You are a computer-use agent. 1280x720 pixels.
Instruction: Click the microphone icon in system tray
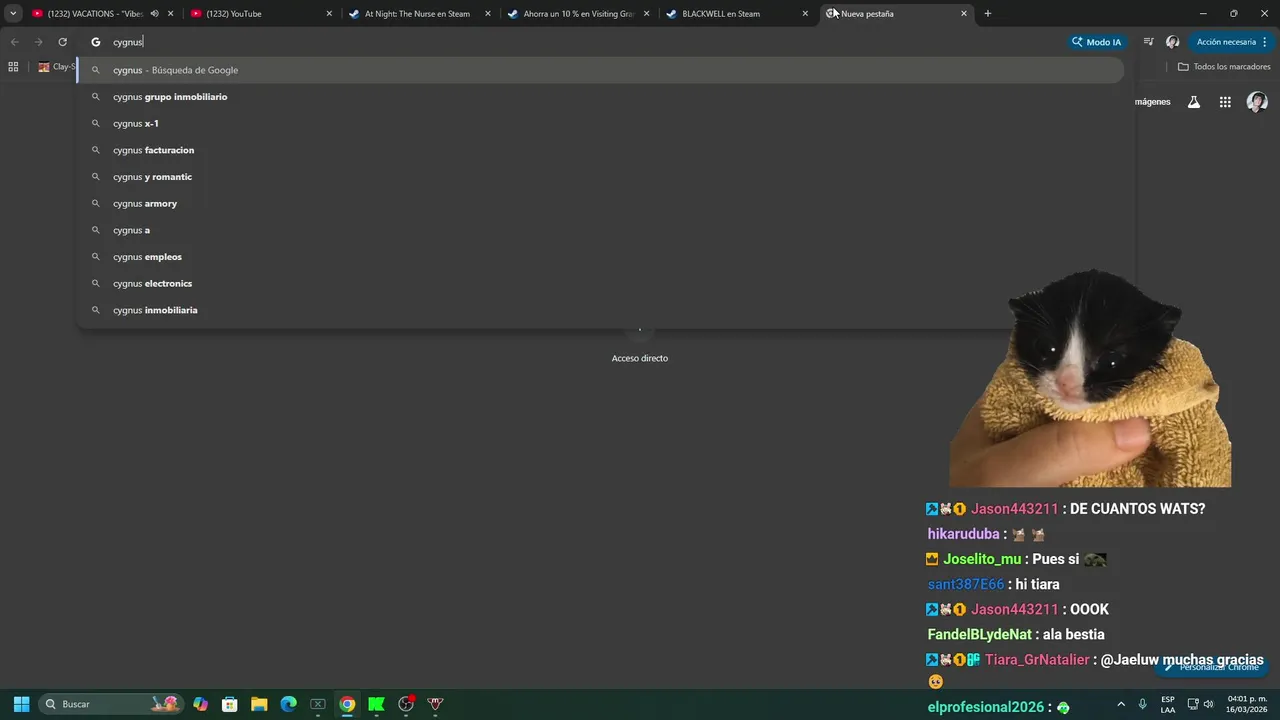pos(1142,704)
